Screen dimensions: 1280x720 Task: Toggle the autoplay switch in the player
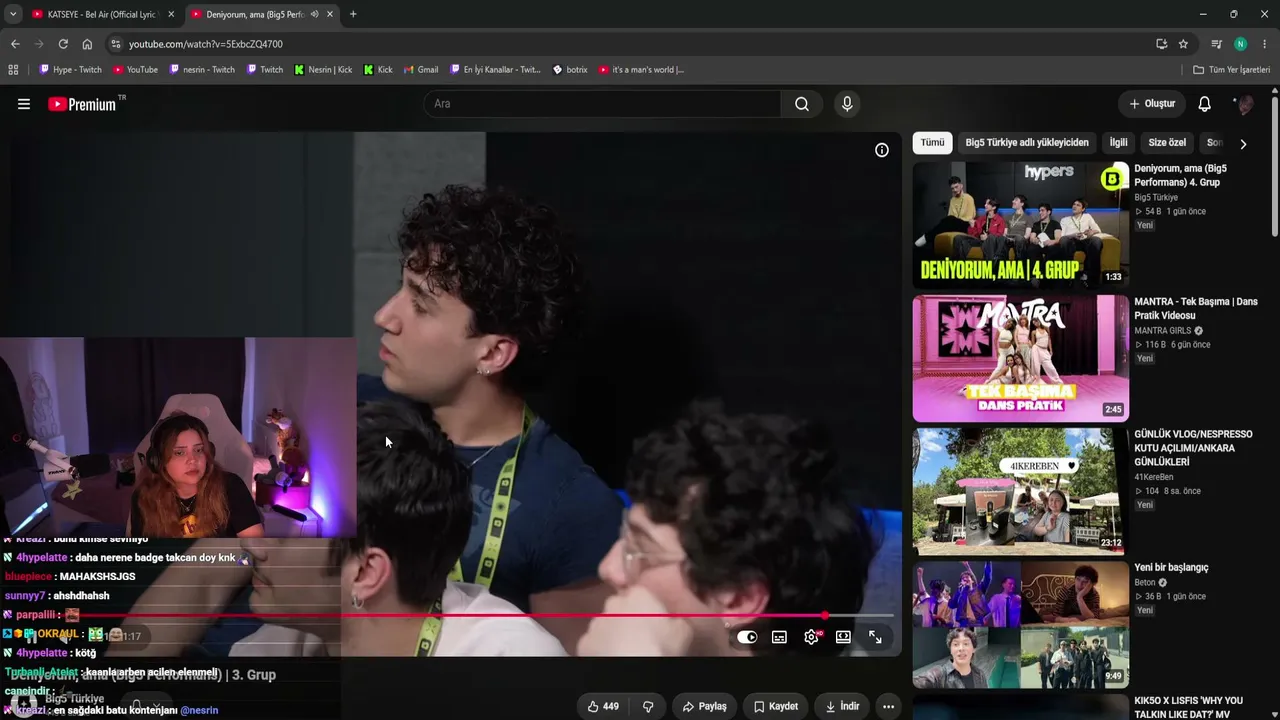(747, 637)
